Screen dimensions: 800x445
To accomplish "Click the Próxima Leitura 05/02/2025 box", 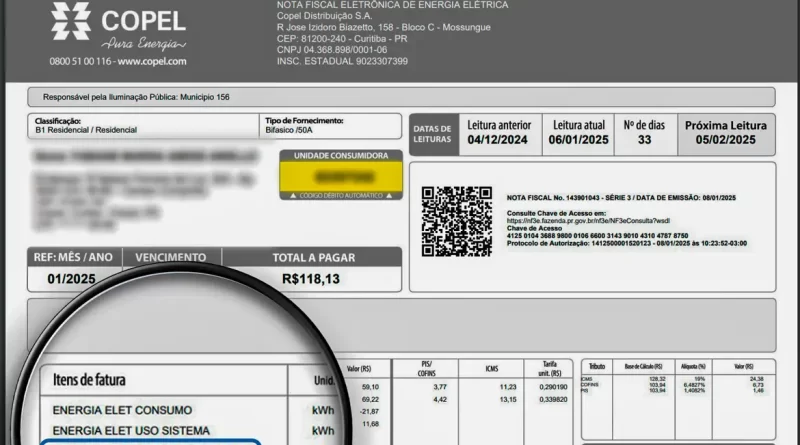I will point(726,133).
